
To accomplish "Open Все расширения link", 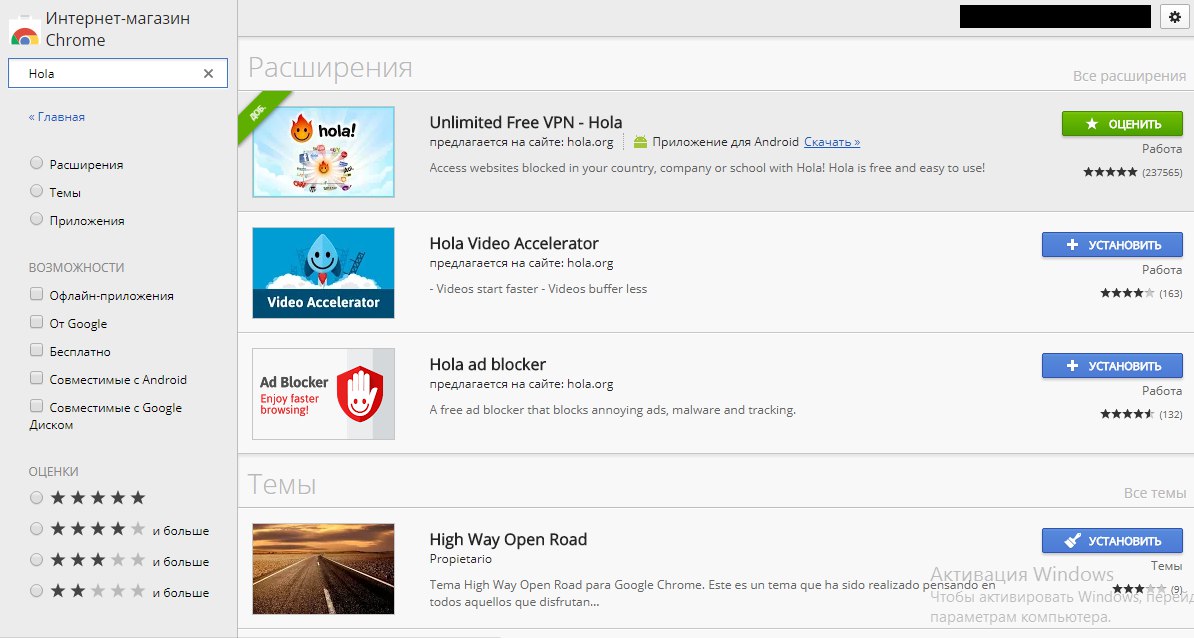I will point(1129,76).
